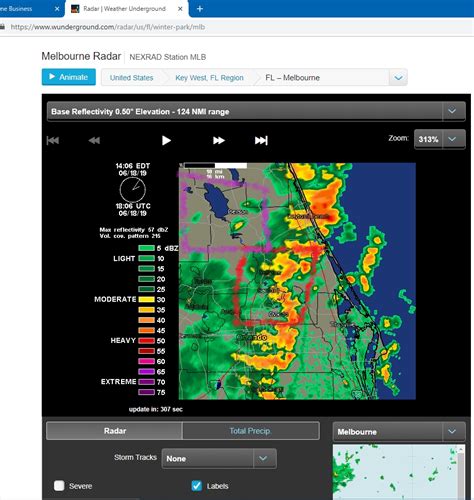This screenshot has height=500, width=474.
Task: Click the 30 dBZ moderate yellow swatch
Action: pyautogui.click(x=146, y=299)
